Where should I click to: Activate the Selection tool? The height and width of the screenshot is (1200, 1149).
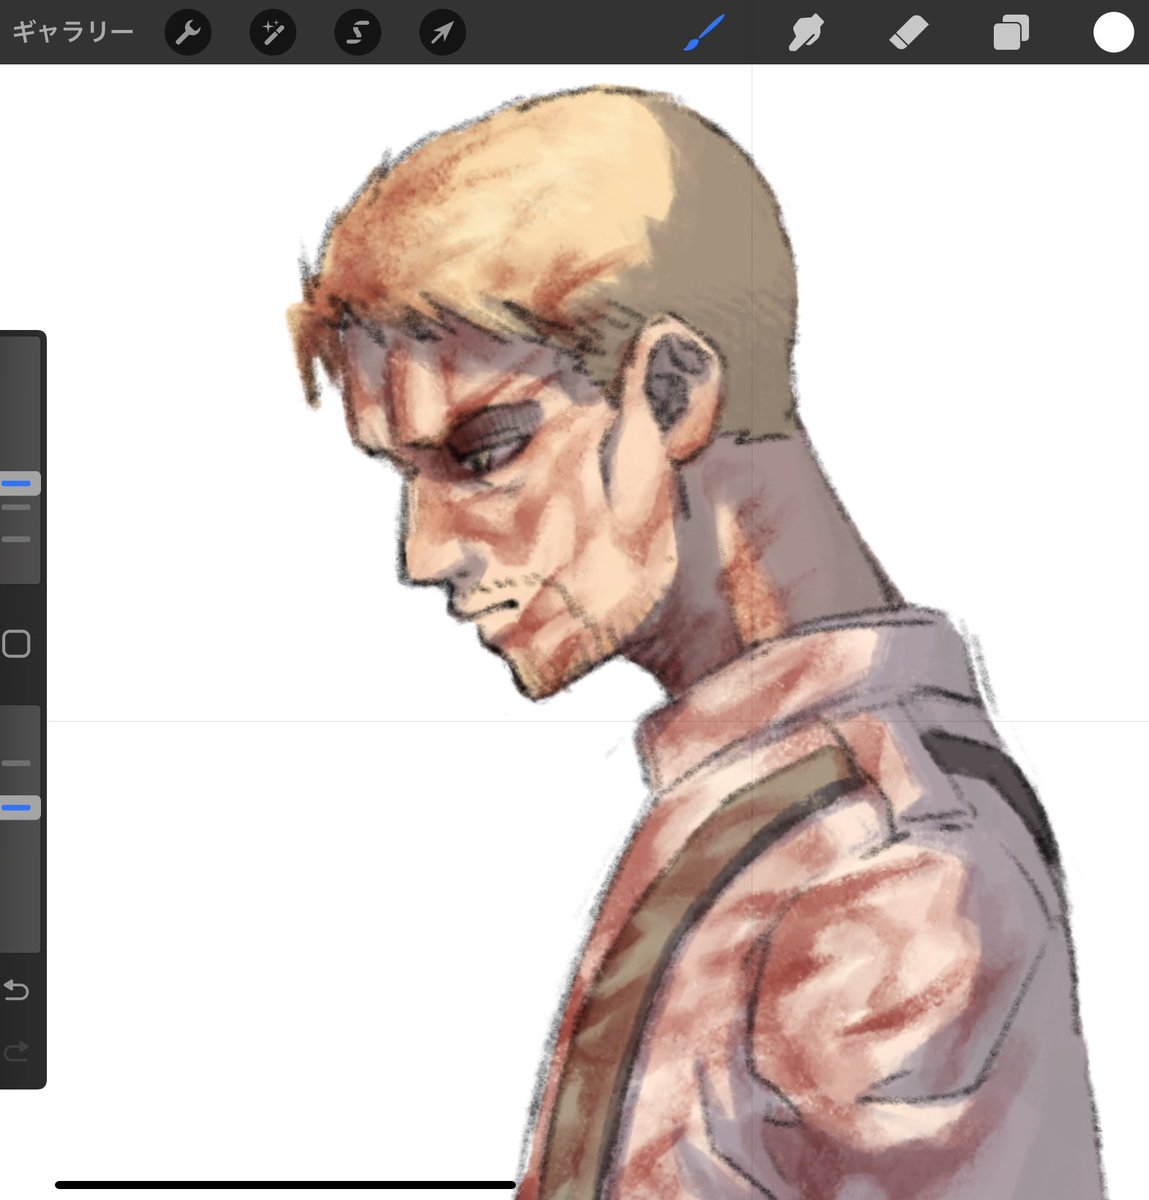[x=358, y=33]
